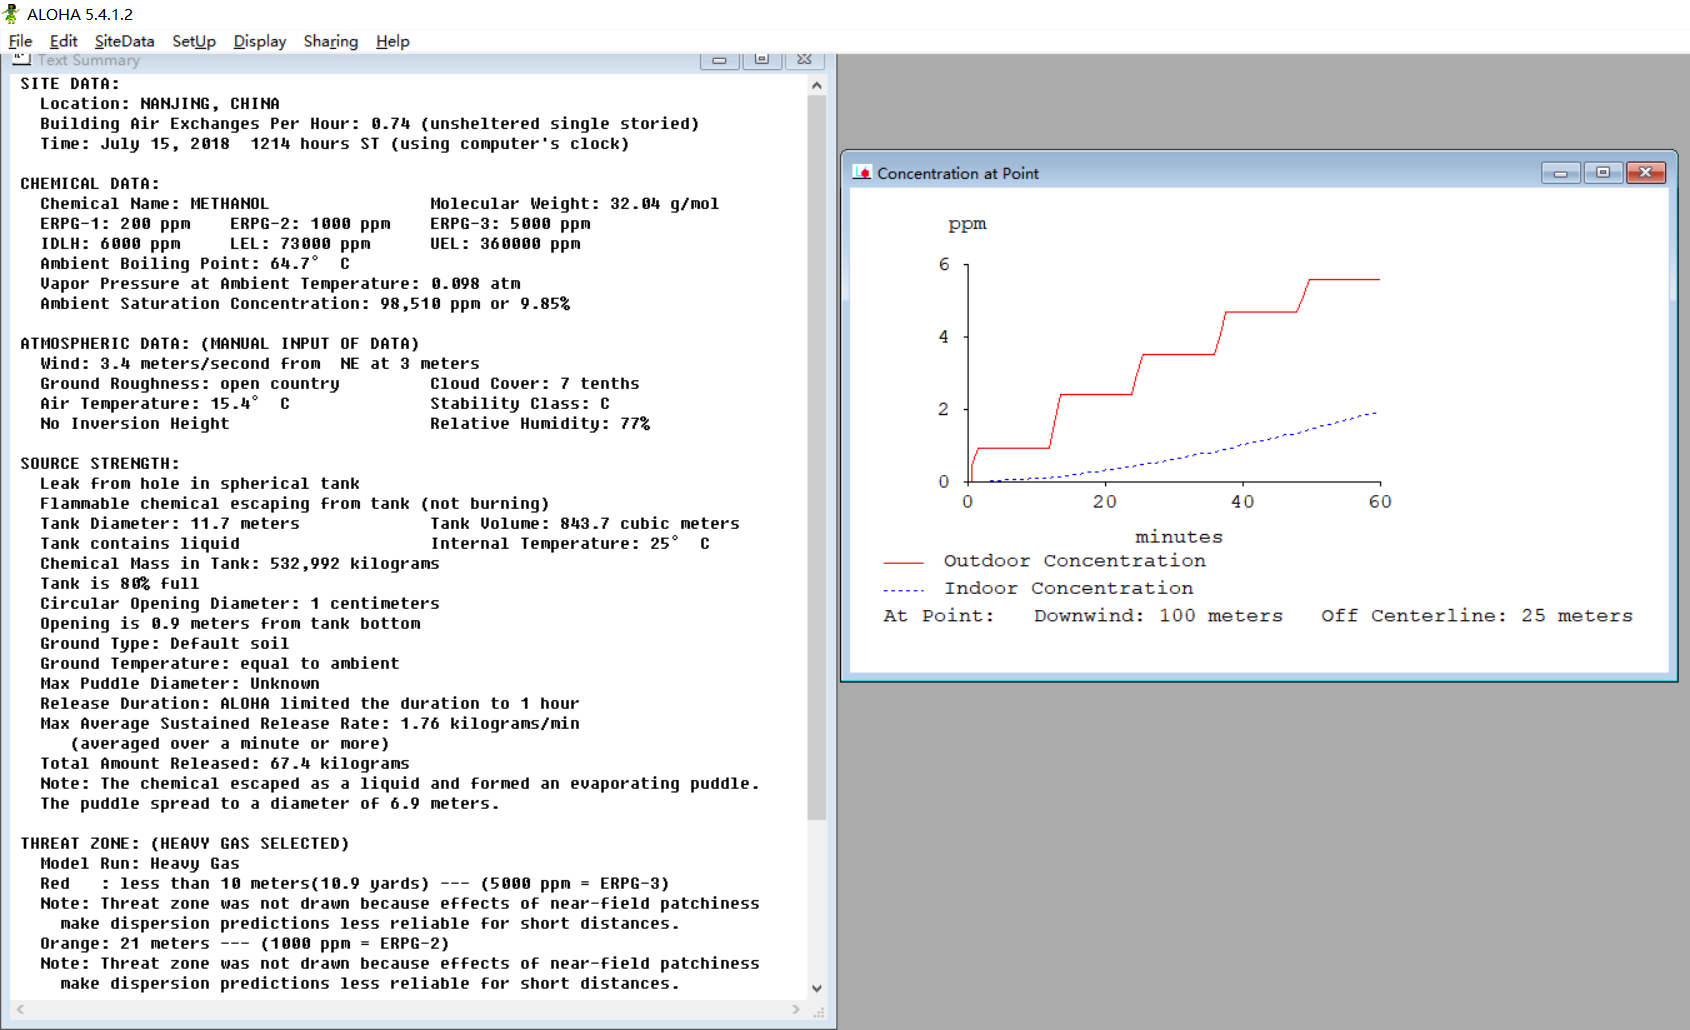The image size is (1690, 1030).
Task: Close the Concentration at Point window
Action: coord(1646,173)
